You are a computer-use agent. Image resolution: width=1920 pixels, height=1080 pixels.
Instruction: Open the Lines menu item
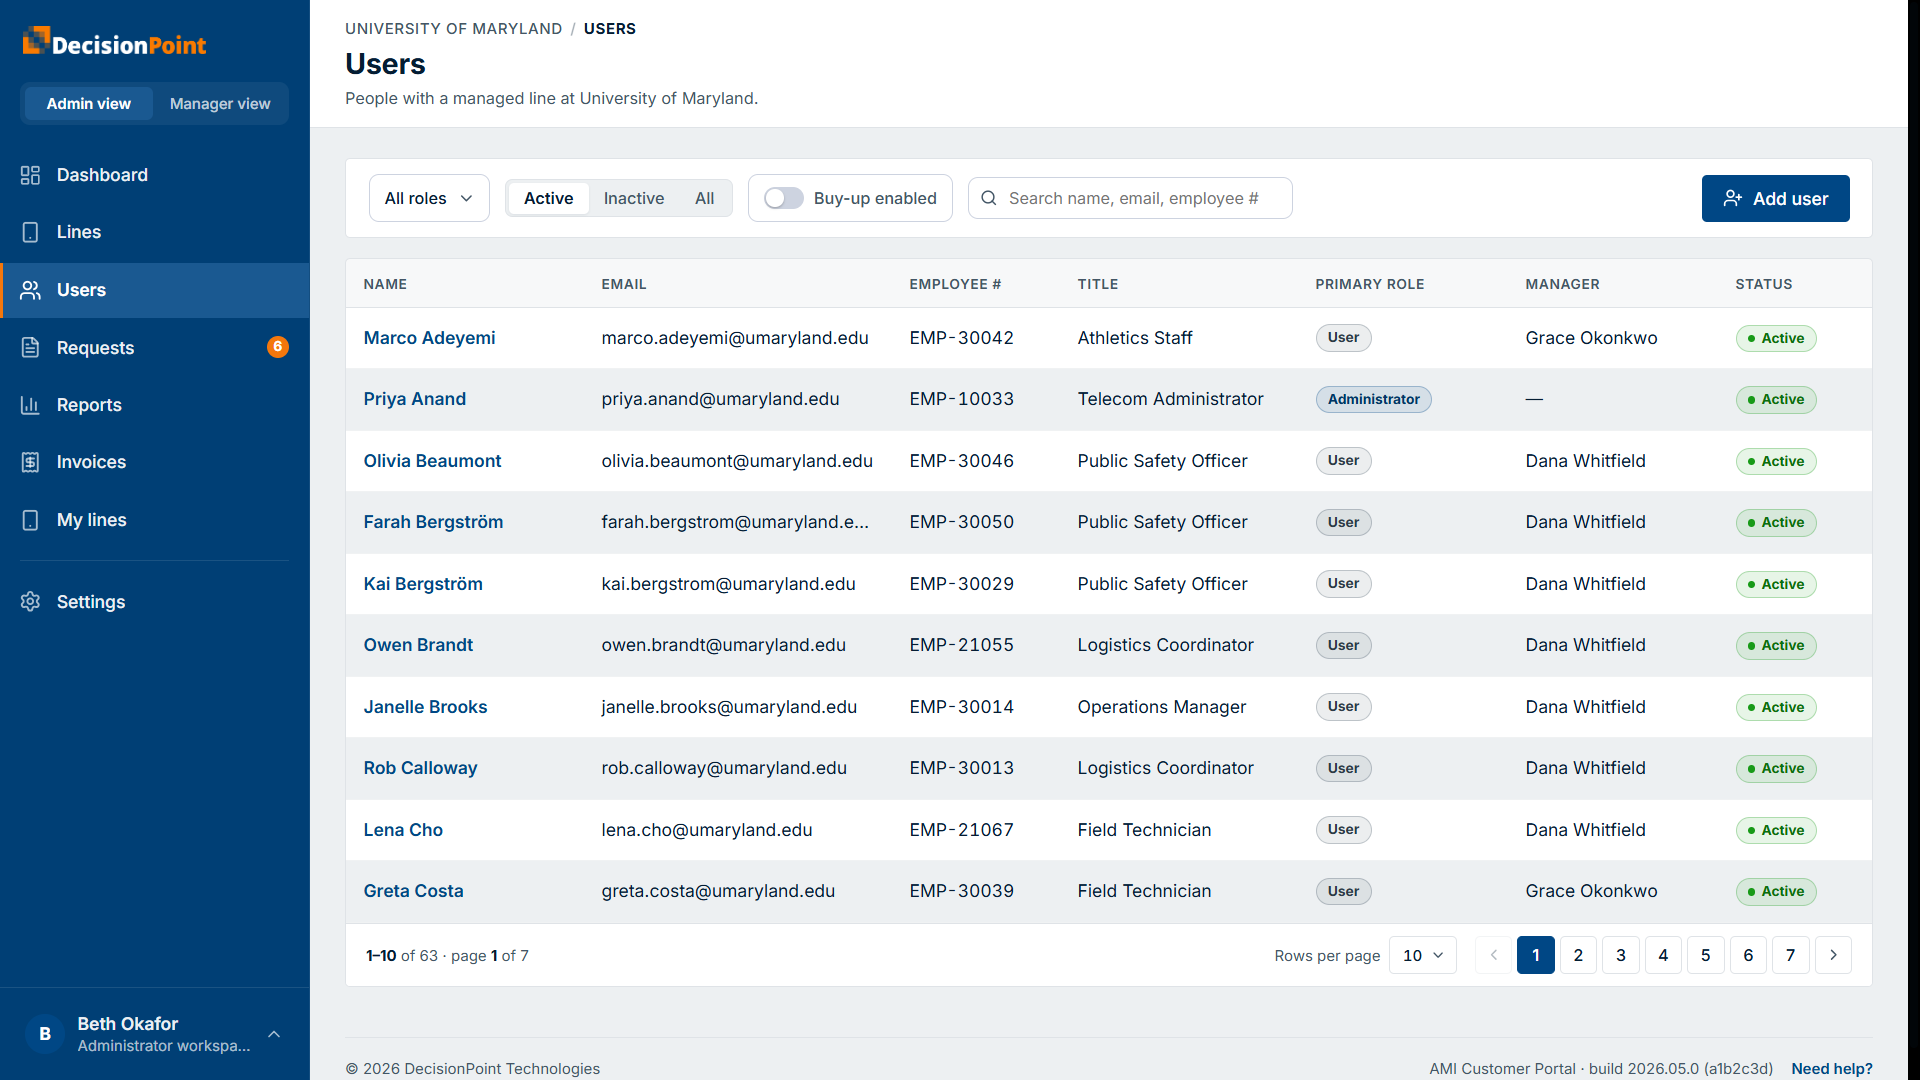point(155,232)
